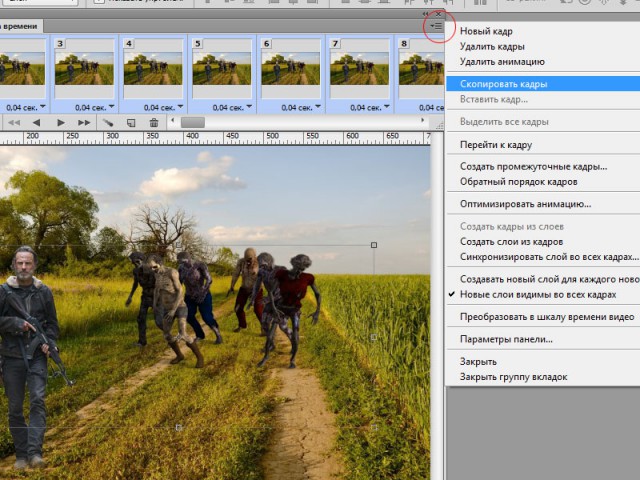
Task: Activate the 'времени' timeline panel tab
Action: coord(20,26)
